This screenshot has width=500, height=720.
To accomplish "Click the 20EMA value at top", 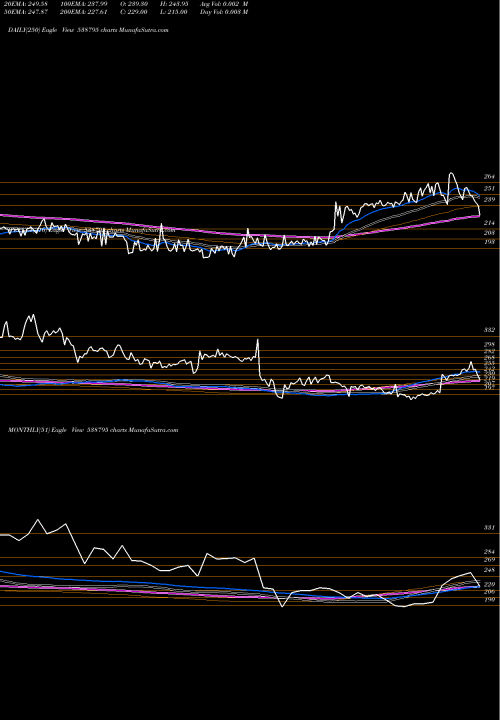I will pos(26,4).
